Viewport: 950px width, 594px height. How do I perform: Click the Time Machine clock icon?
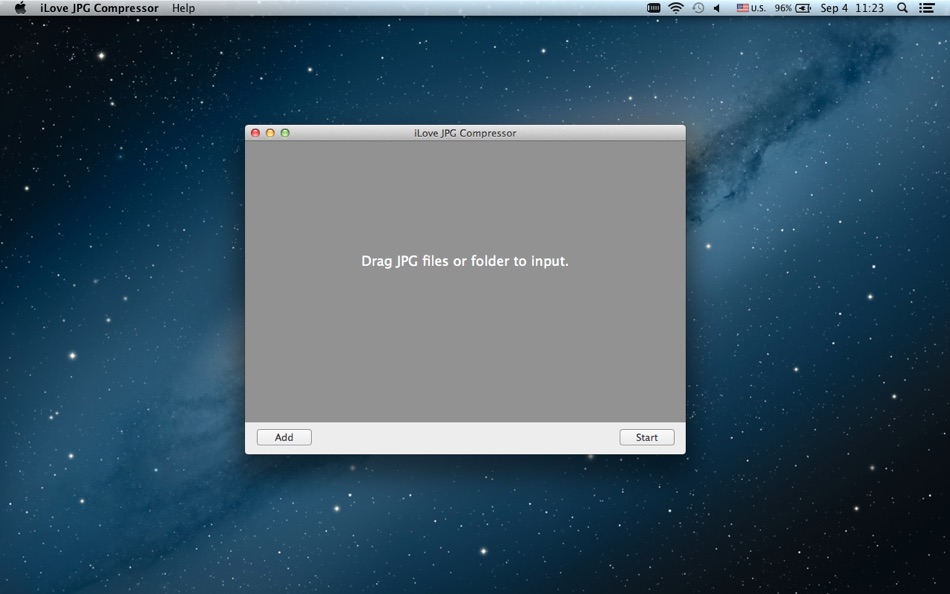(x=698, y=8)
